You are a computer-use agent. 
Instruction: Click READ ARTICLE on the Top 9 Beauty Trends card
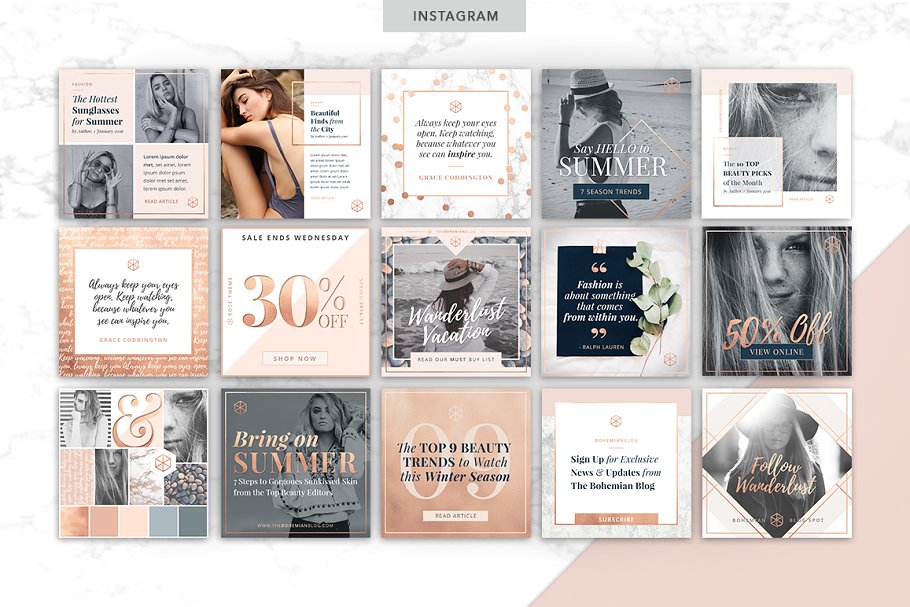point(455,516)
